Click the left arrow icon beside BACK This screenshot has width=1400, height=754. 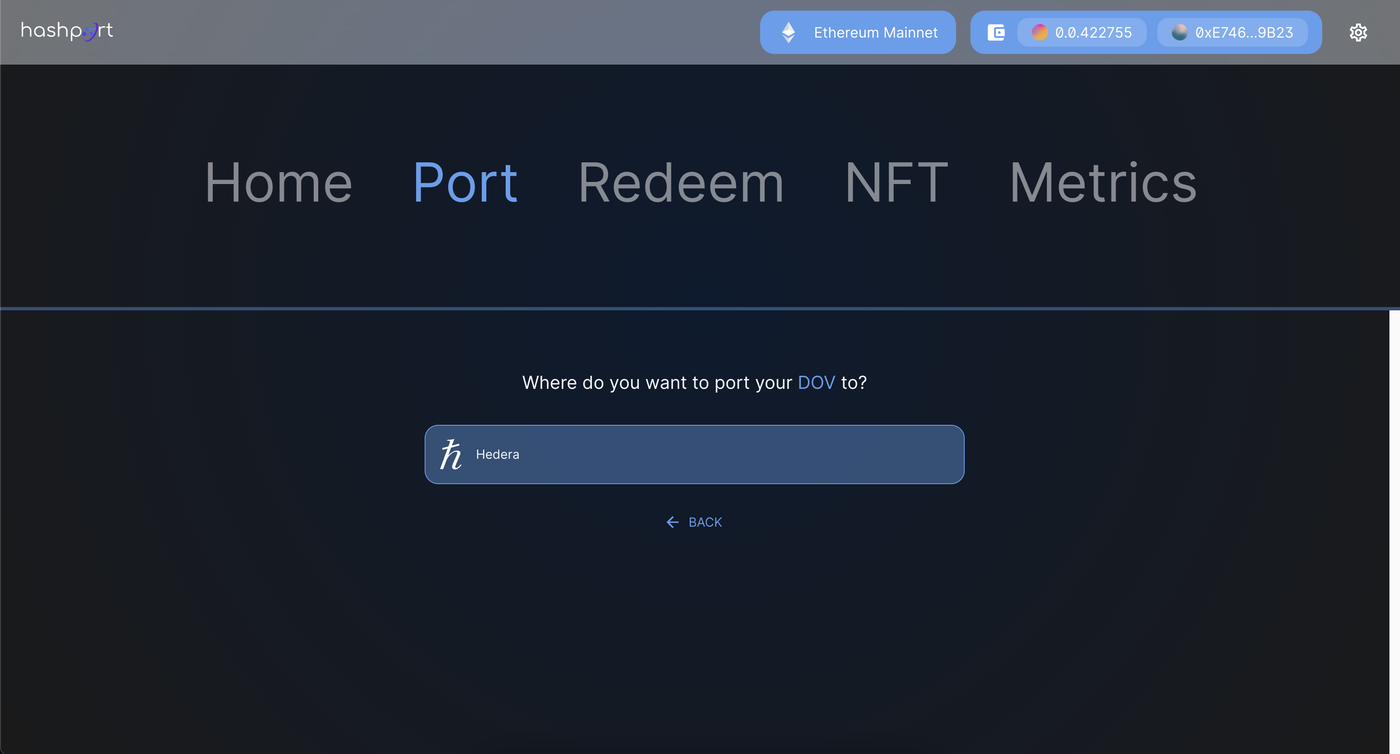[x=673, y=522]
